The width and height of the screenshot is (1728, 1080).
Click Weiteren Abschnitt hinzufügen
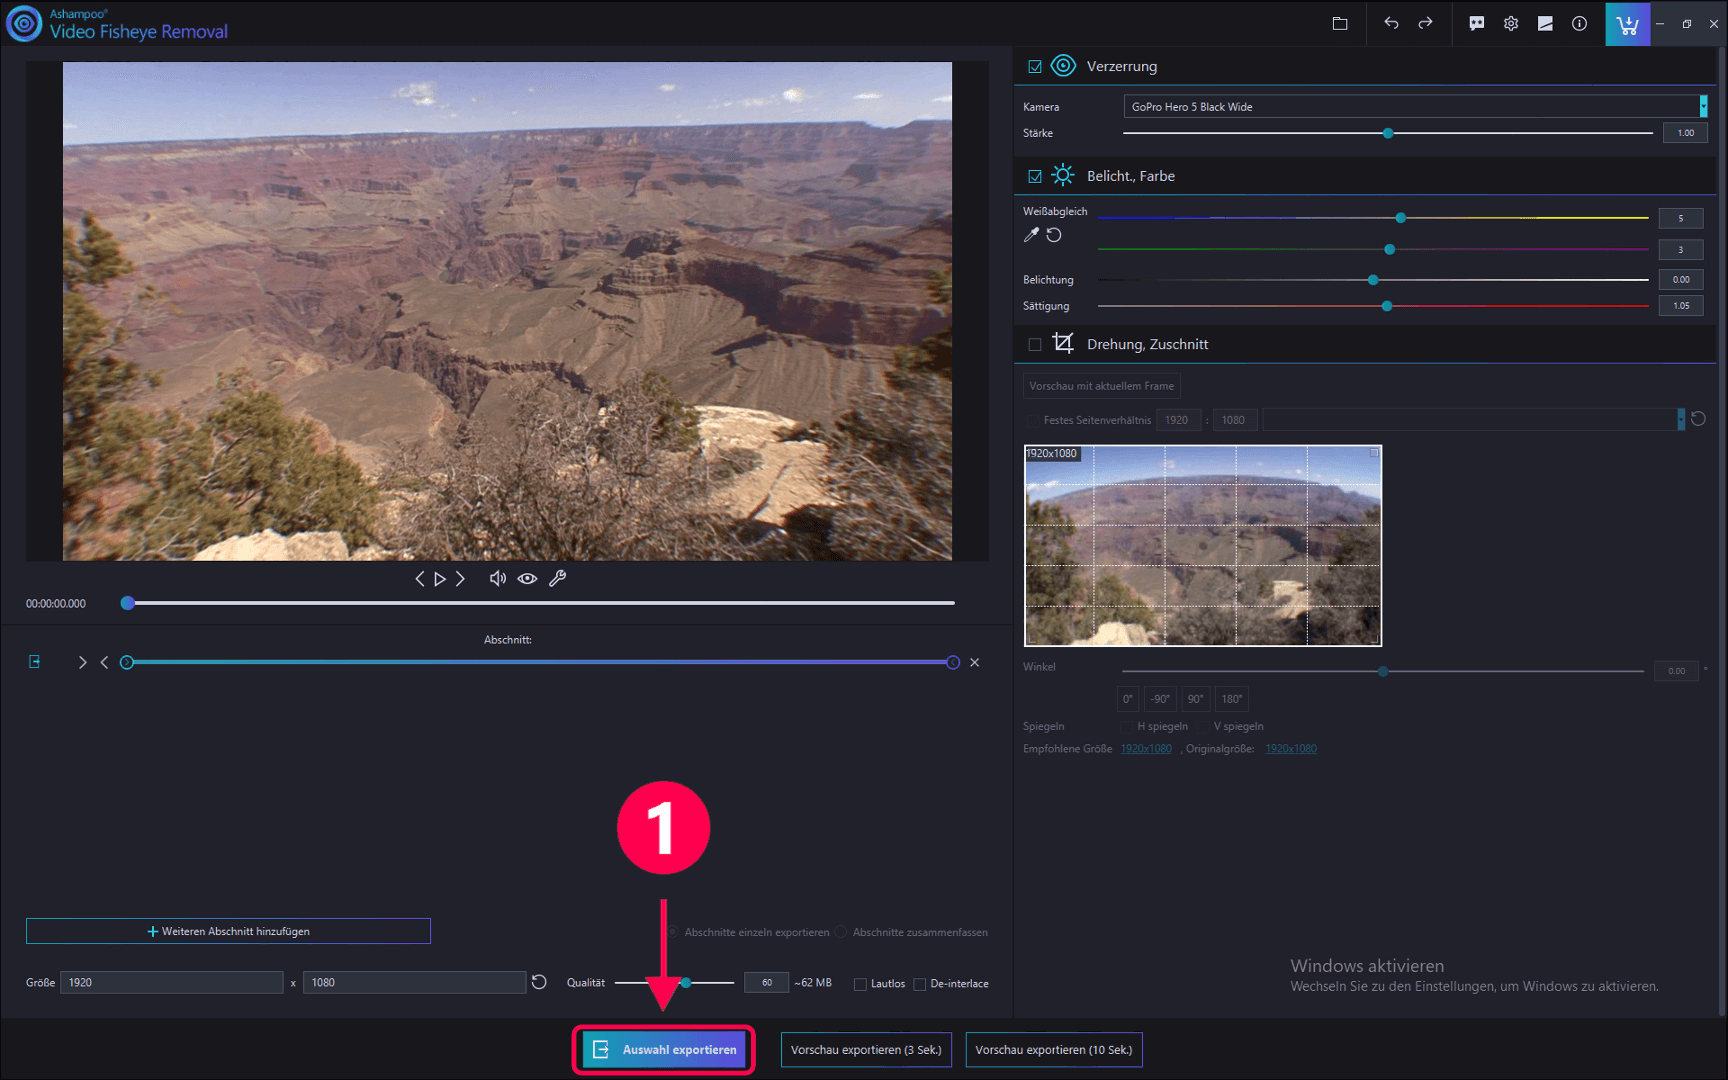[228, 931]
